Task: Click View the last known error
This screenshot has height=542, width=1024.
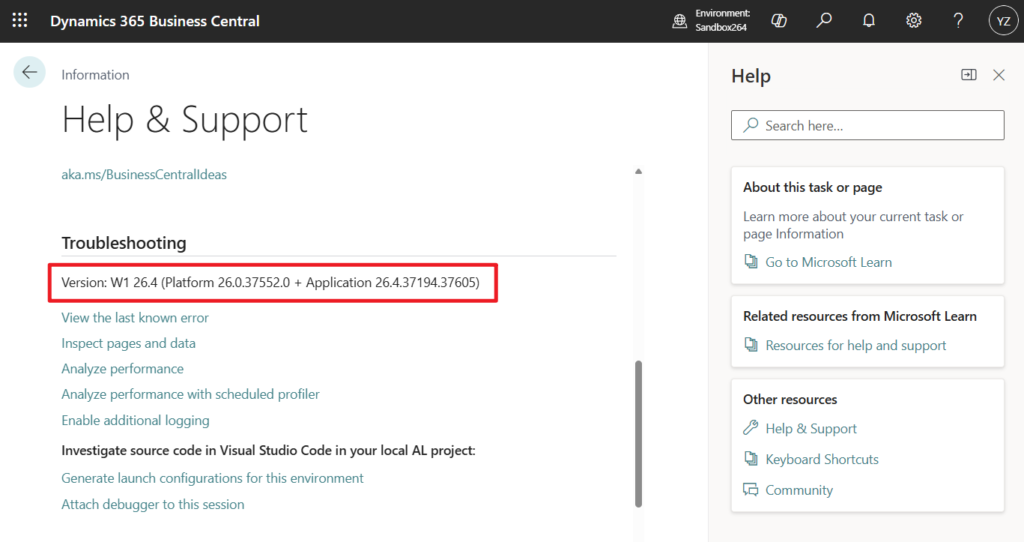Action: [x=135, y=317]
